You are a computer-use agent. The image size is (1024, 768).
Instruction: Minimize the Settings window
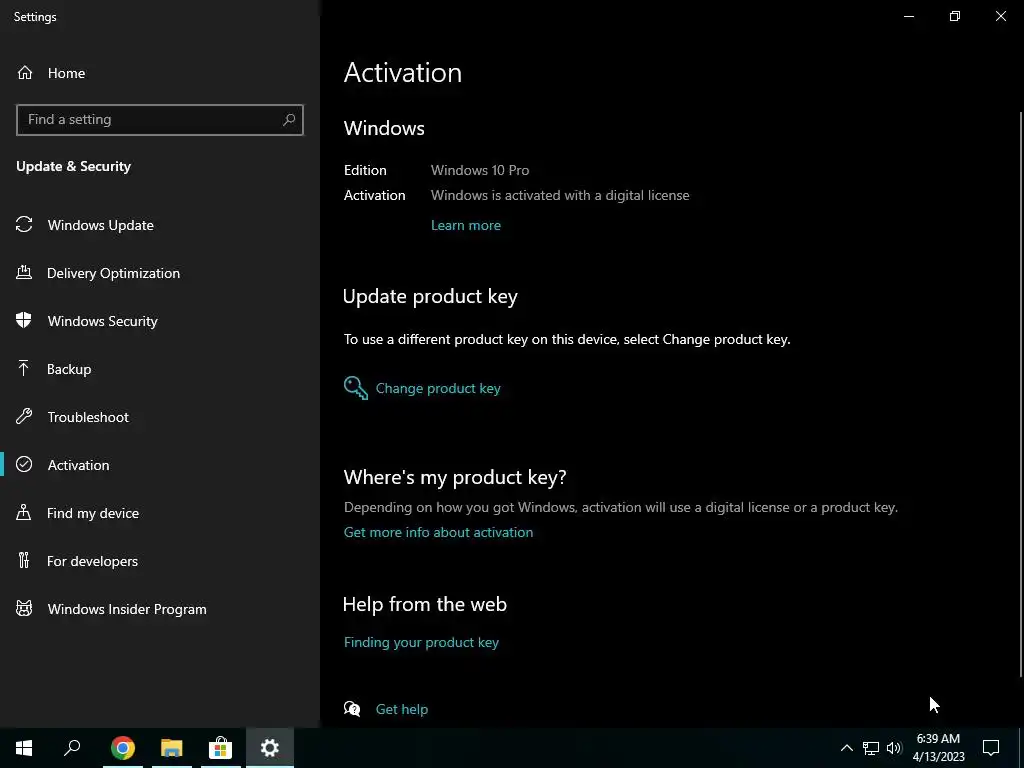click(908, 16)
